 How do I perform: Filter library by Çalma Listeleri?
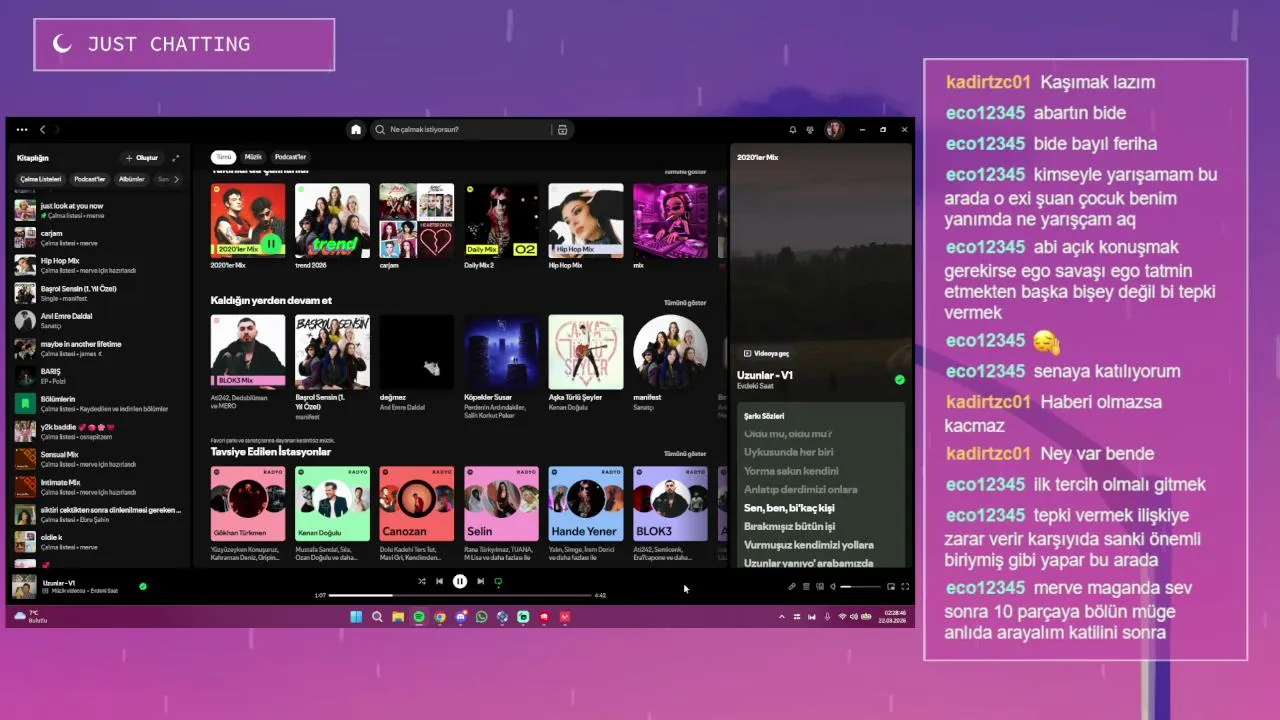41,179
